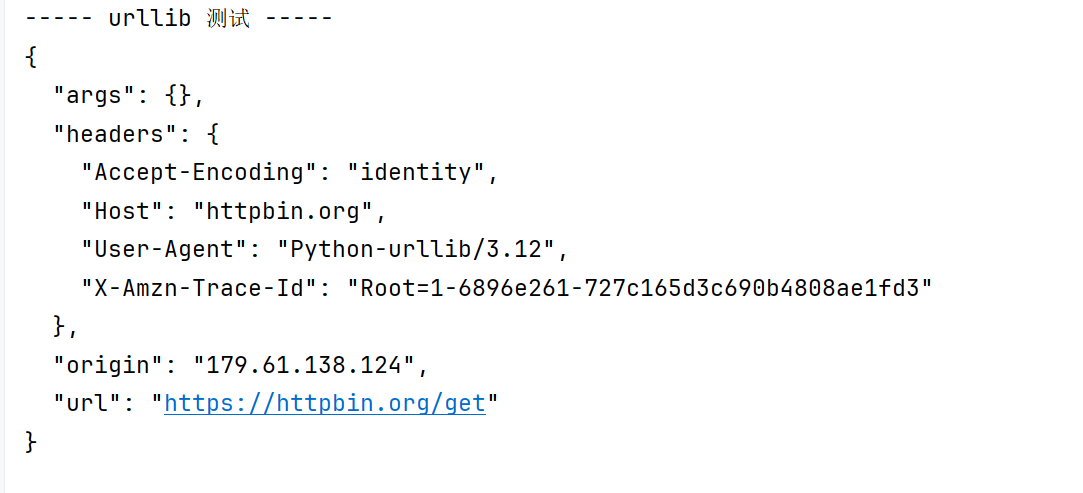Click the "headers" key text
This screenshot has height=493, width=1083.
tap(115, 134)
